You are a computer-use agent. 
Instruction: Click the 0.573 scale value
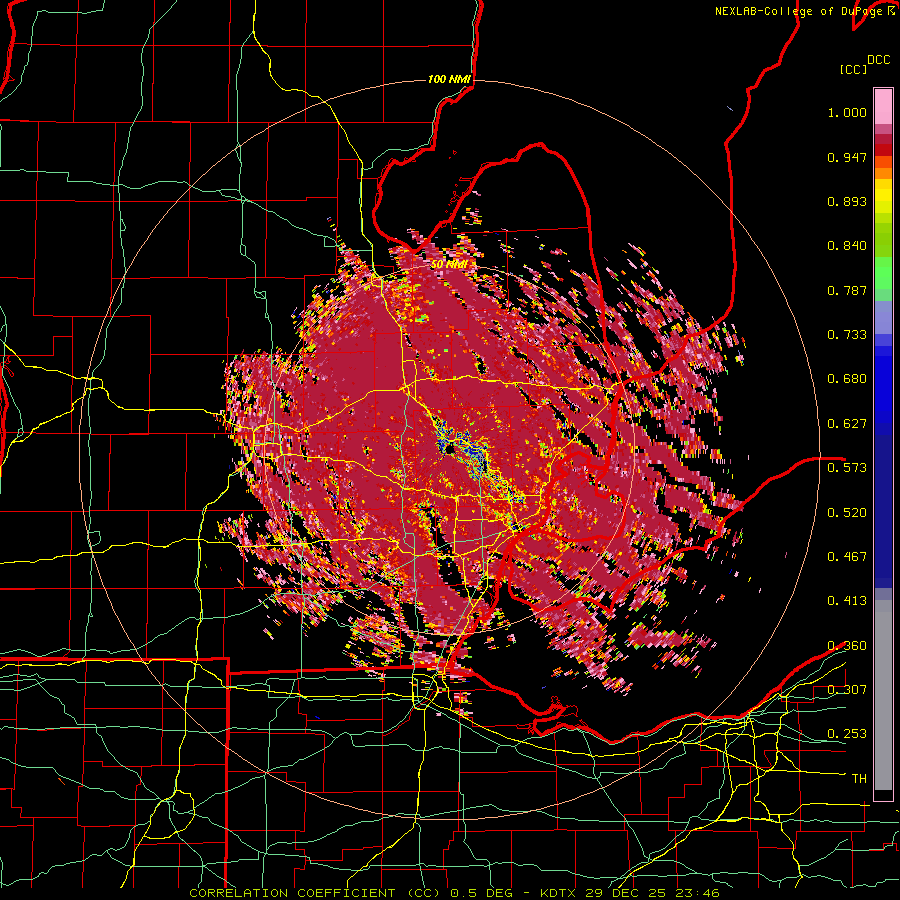tap(847, 468)
